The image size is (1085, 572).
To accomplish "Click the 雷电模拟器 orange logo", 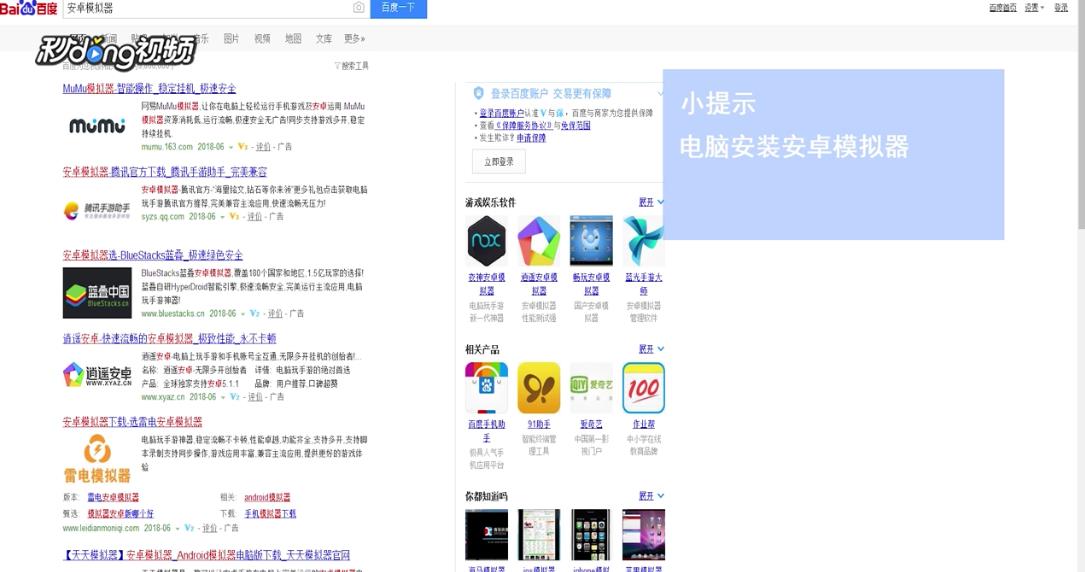I will coord(98,459).
